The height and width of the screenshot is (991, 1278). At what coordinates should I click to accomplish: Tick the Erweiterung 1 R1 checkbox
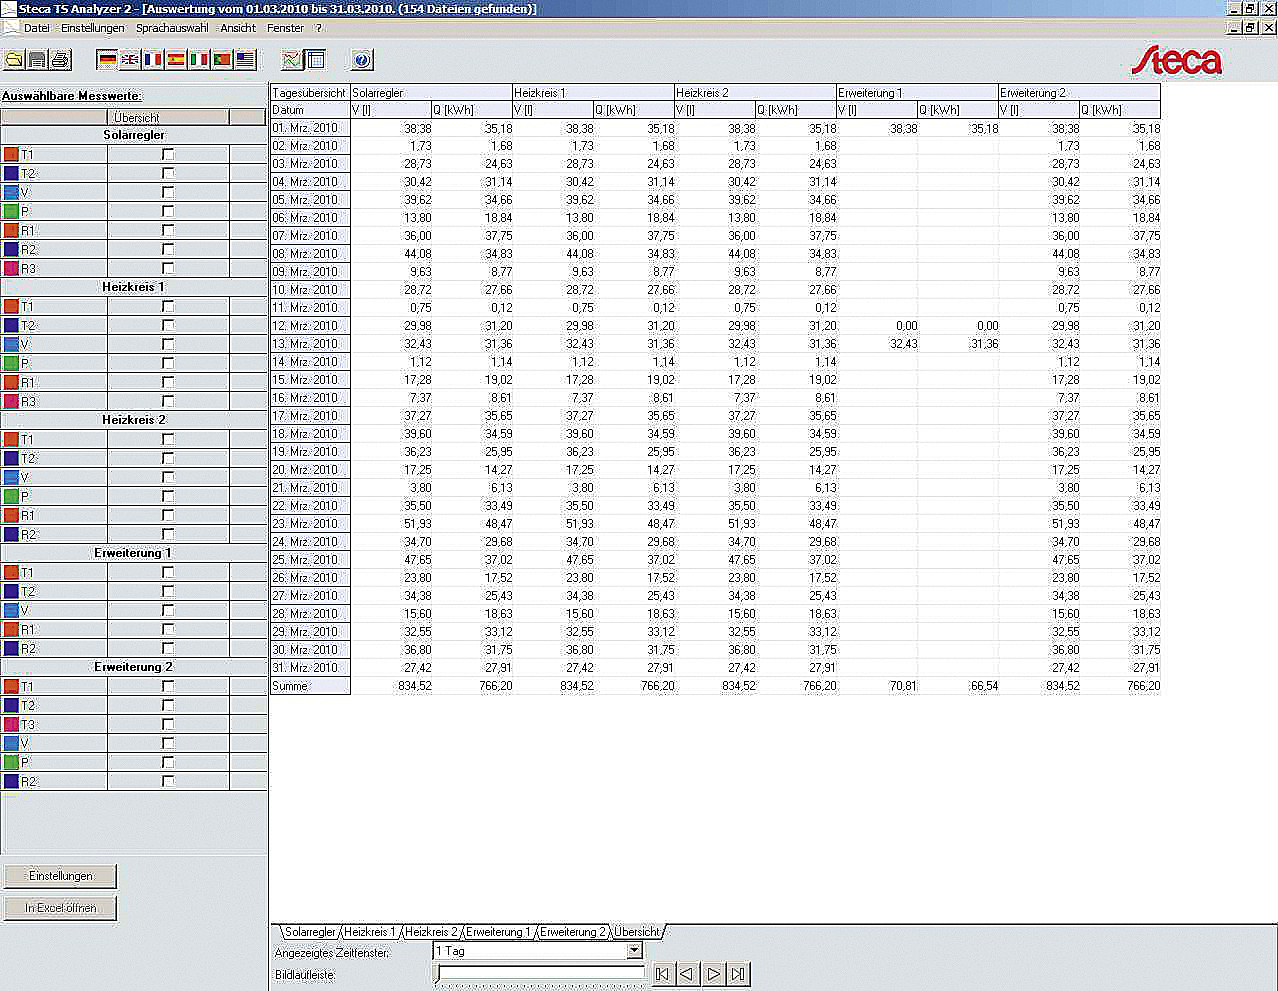(168, 629)
